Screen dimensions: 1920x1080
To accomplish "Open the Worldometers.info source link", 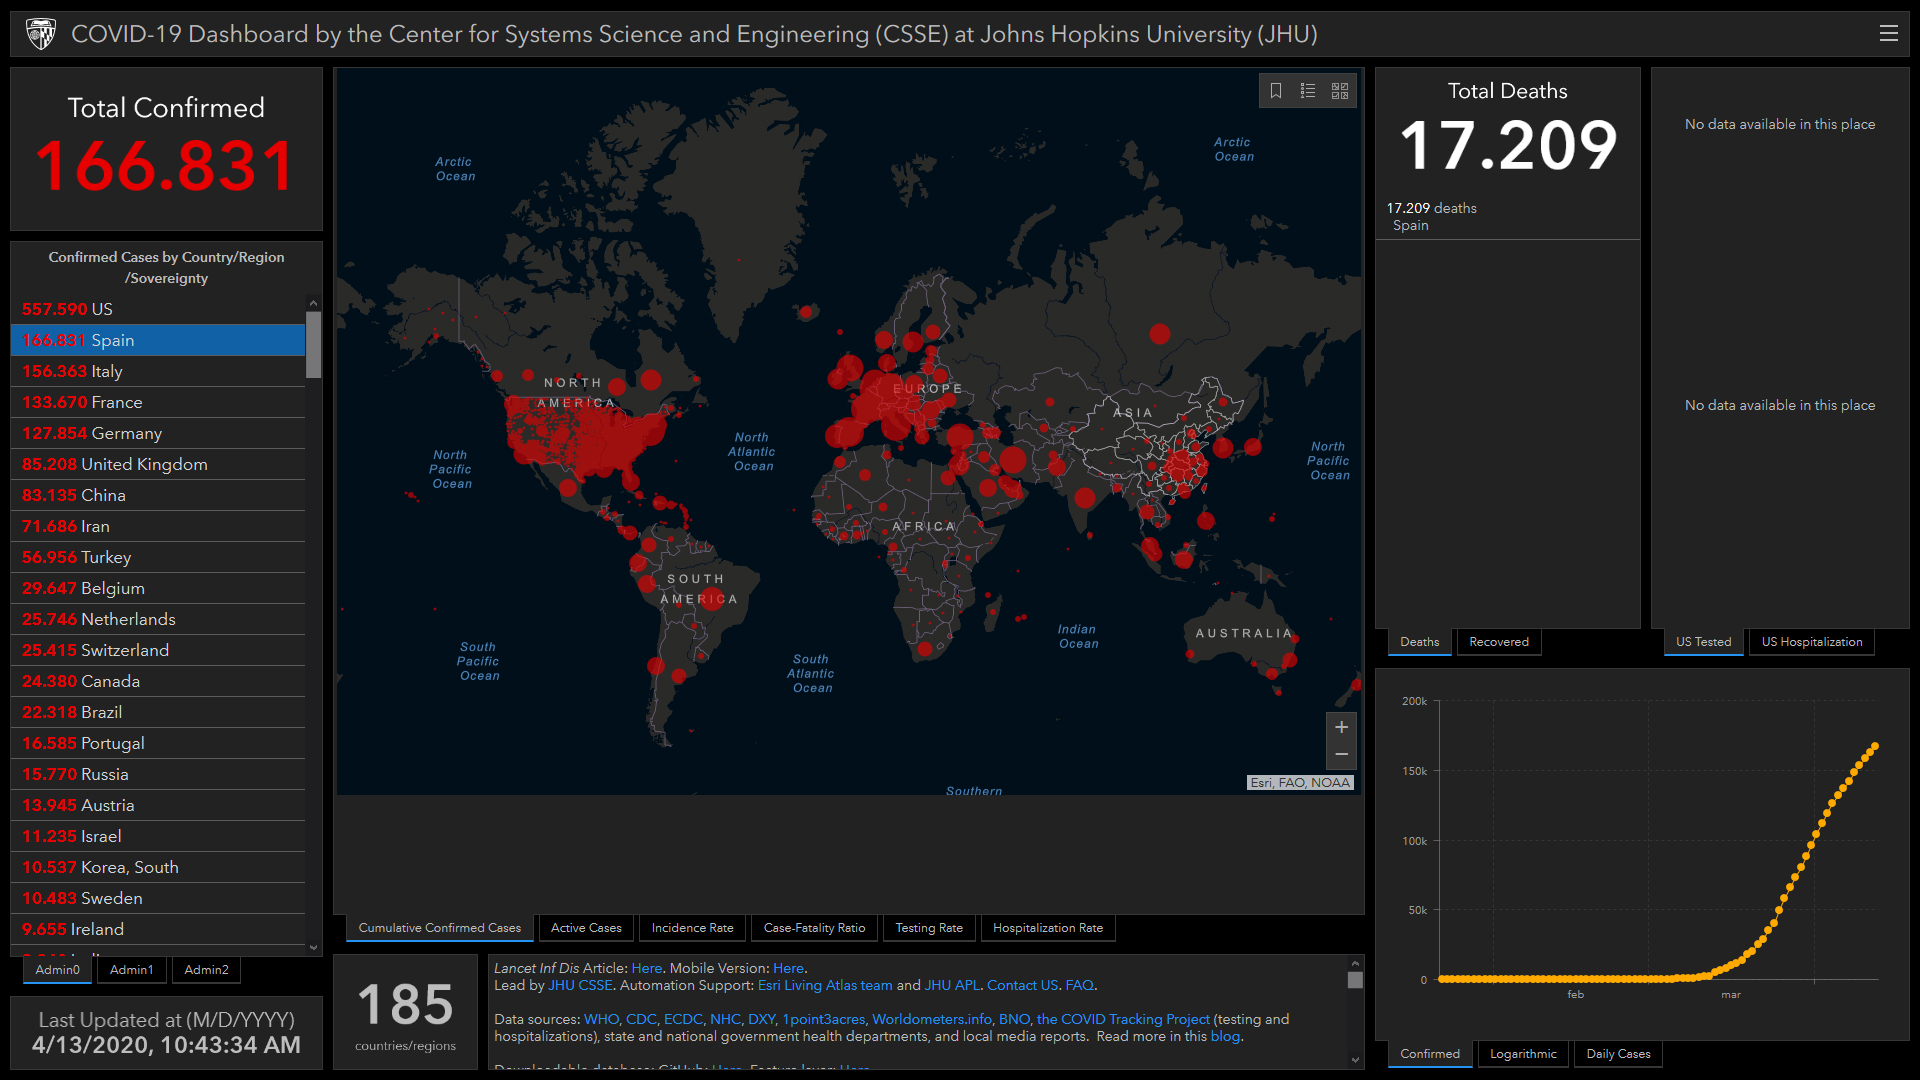I will pos(932,1019).
